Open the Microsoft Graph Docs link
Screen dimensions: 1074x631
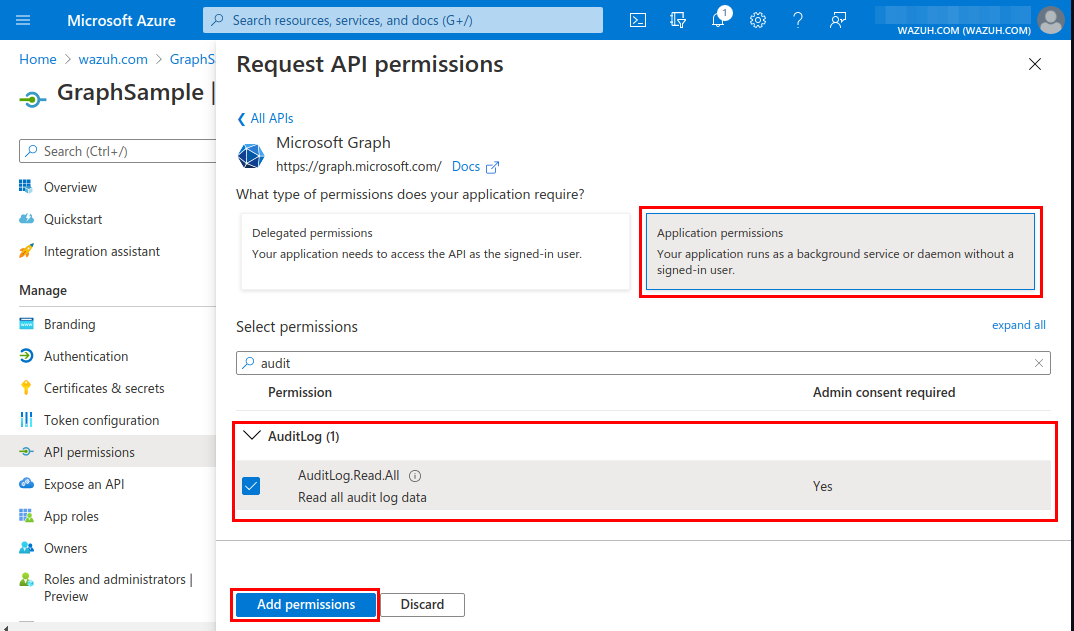coord(466,166)
